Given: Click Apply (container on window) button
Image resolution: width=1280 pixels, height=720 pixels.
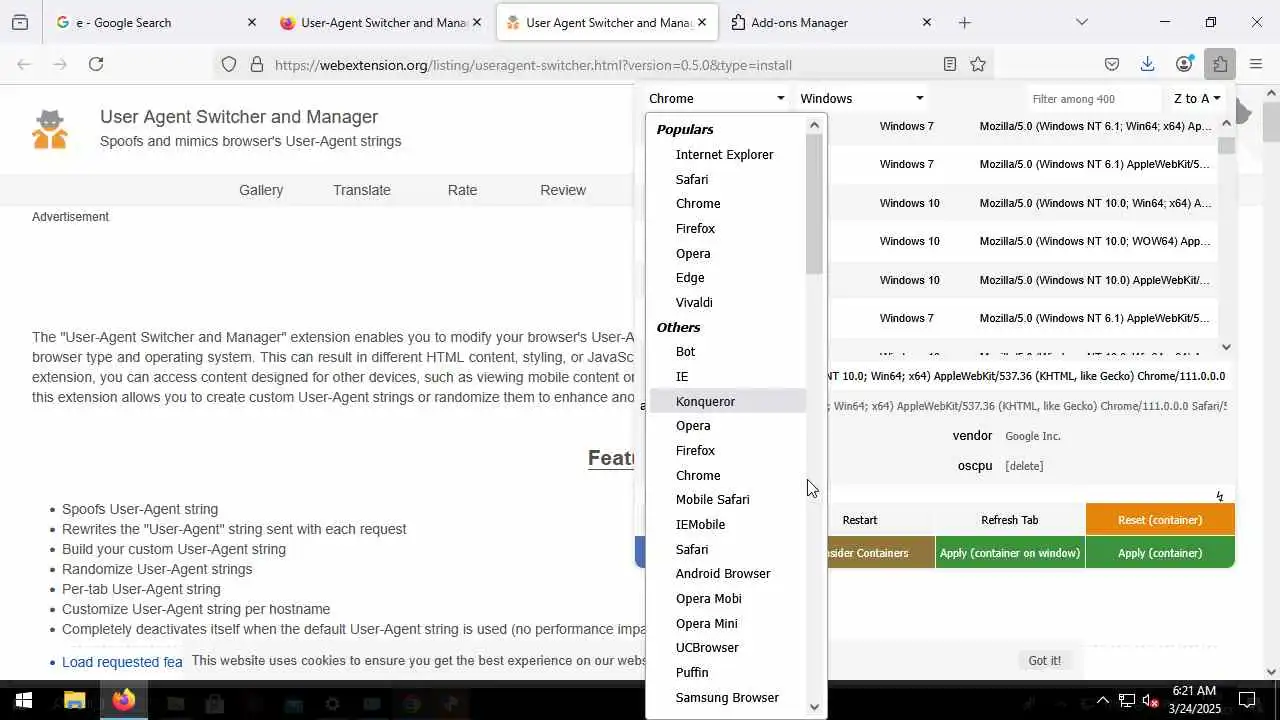Looking at the screenshot, I should click(1010, 553).
